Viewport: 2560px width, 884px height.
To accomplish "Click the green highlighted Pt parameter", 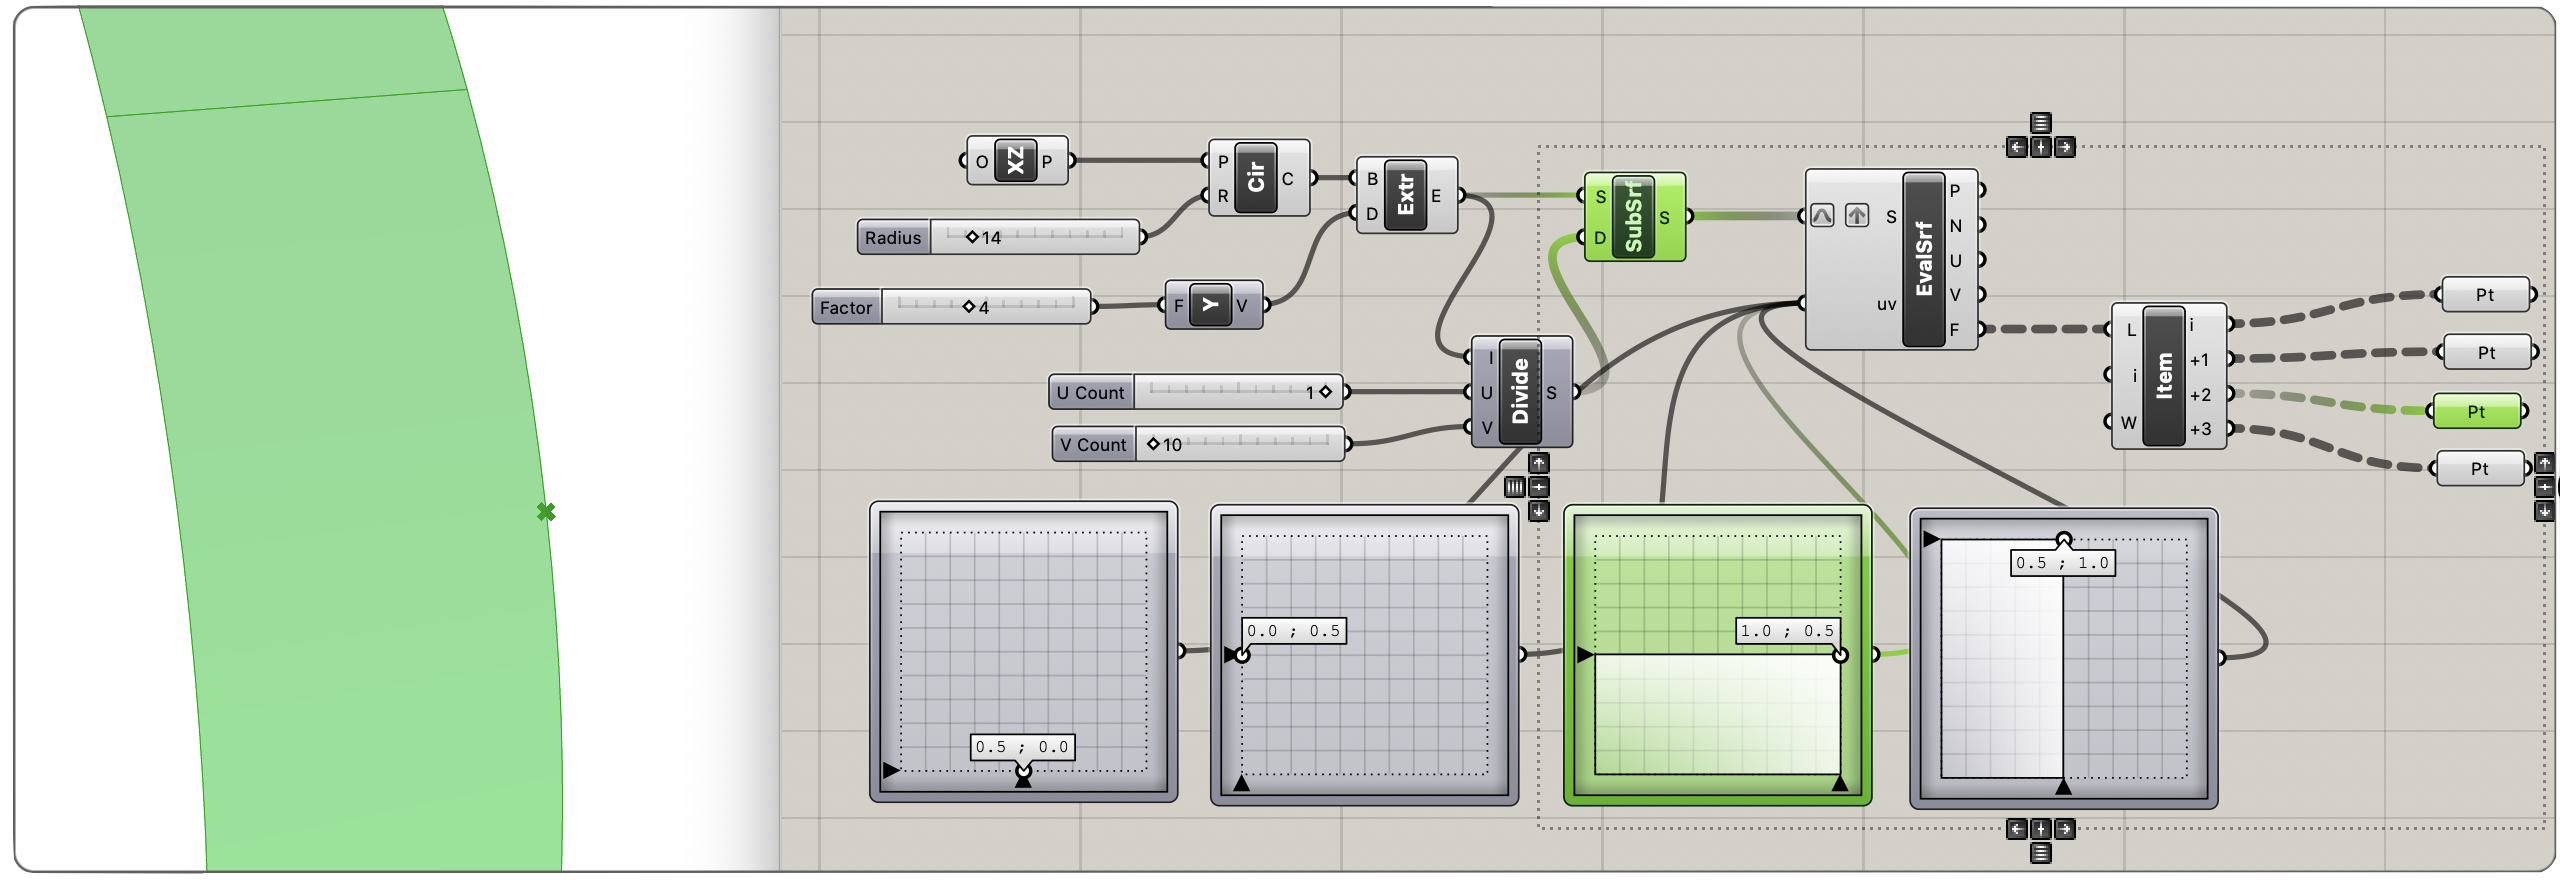I will pyautogui.click(x=2476, y=411).
